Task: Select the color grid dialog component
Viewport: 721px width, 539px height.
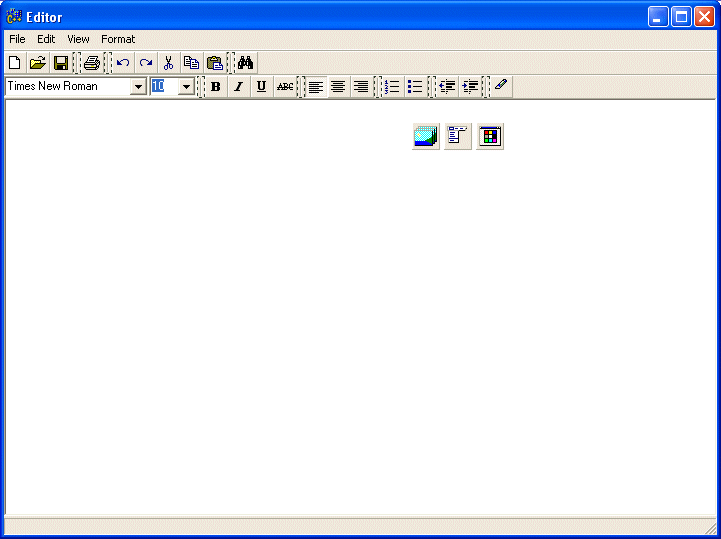Action: (x=490, y=136)
